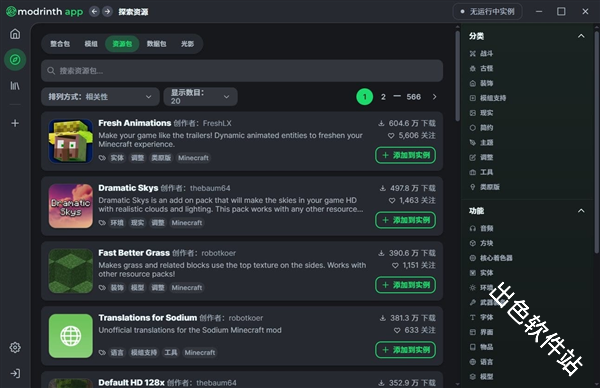Open the 显示数目 20 dropdown
Screen dimensions: 600x388
(201, 97)
